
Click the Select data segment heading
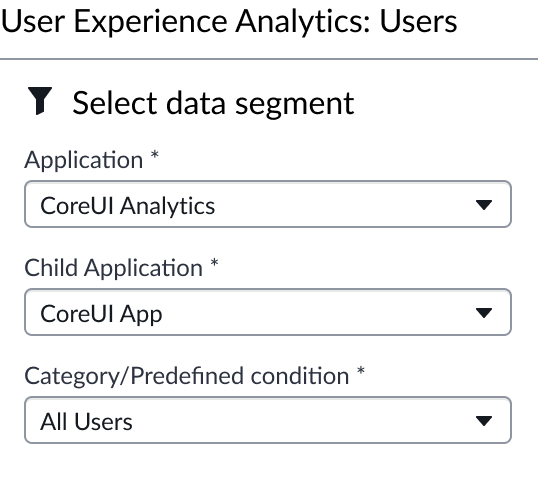pyautogui.click(x=213, y=103)
